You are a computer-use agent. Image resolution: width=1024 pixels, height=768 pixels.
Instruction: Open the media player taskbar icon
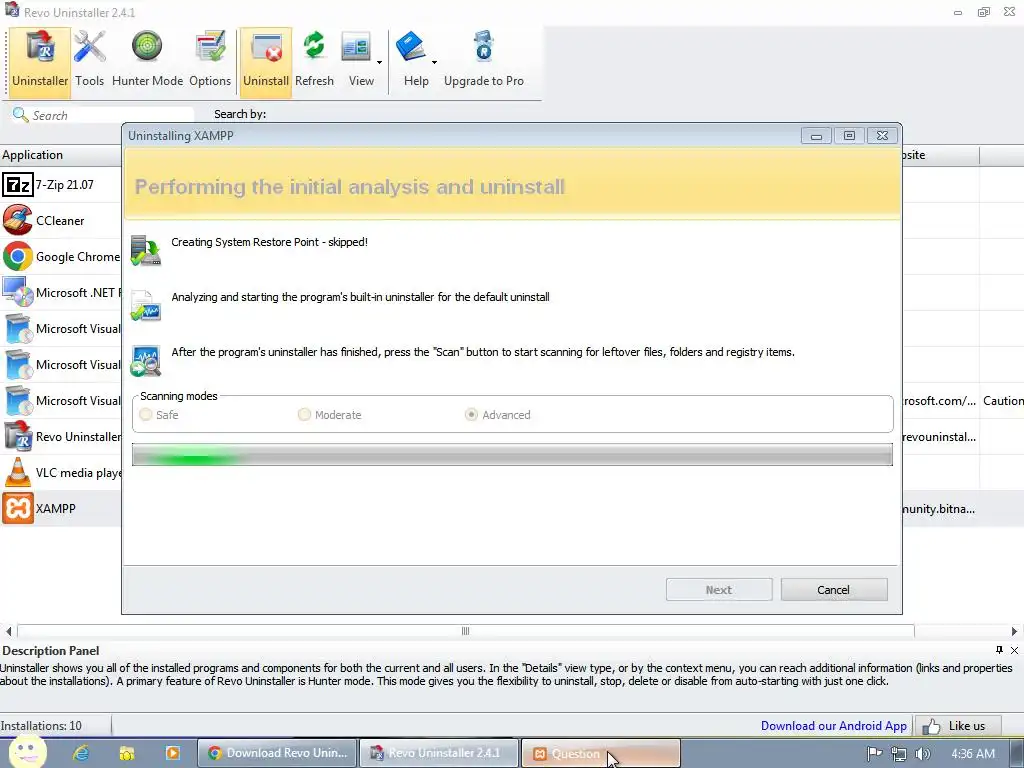click(x=173, y=753)
